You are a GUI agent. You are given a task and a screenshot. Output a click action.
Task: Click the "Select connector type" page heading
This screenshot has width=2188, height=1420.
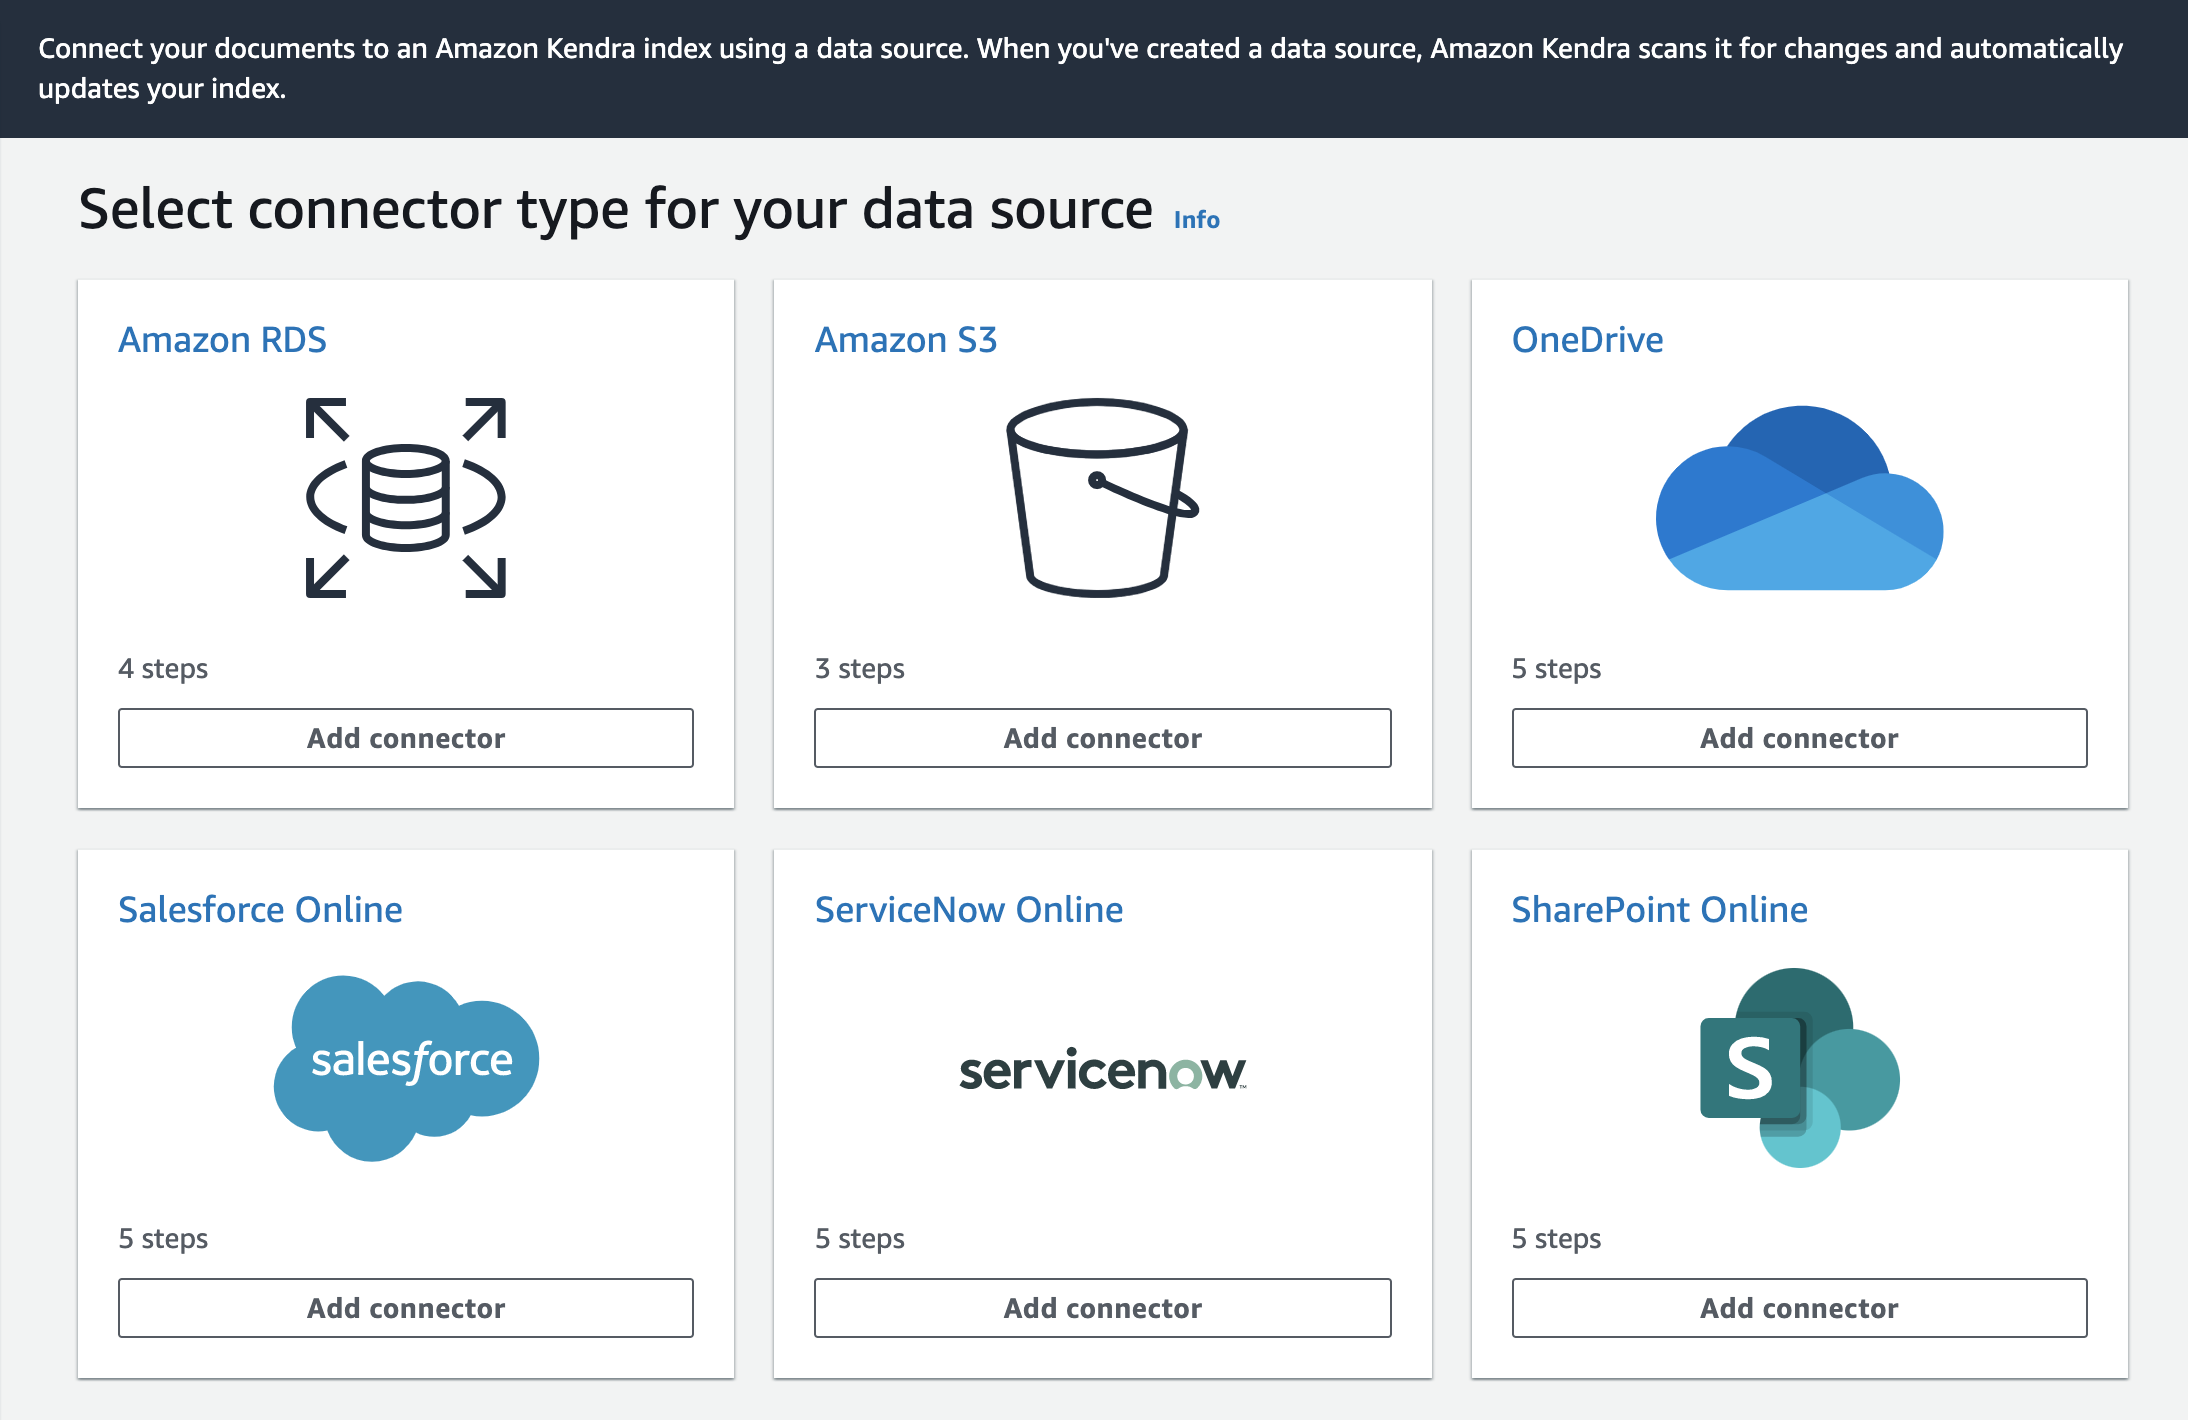click(615, 210)
